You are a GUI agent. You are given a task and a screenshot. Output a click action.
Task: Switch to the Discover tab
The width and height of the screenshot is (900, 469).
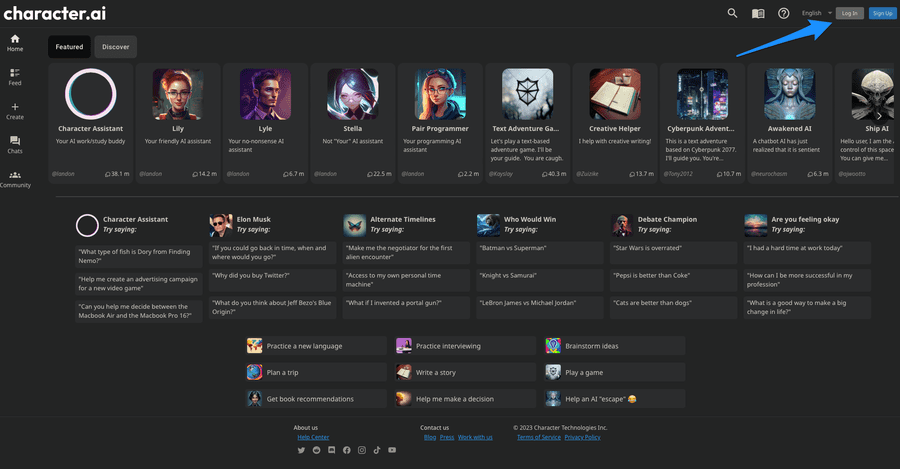115,46
